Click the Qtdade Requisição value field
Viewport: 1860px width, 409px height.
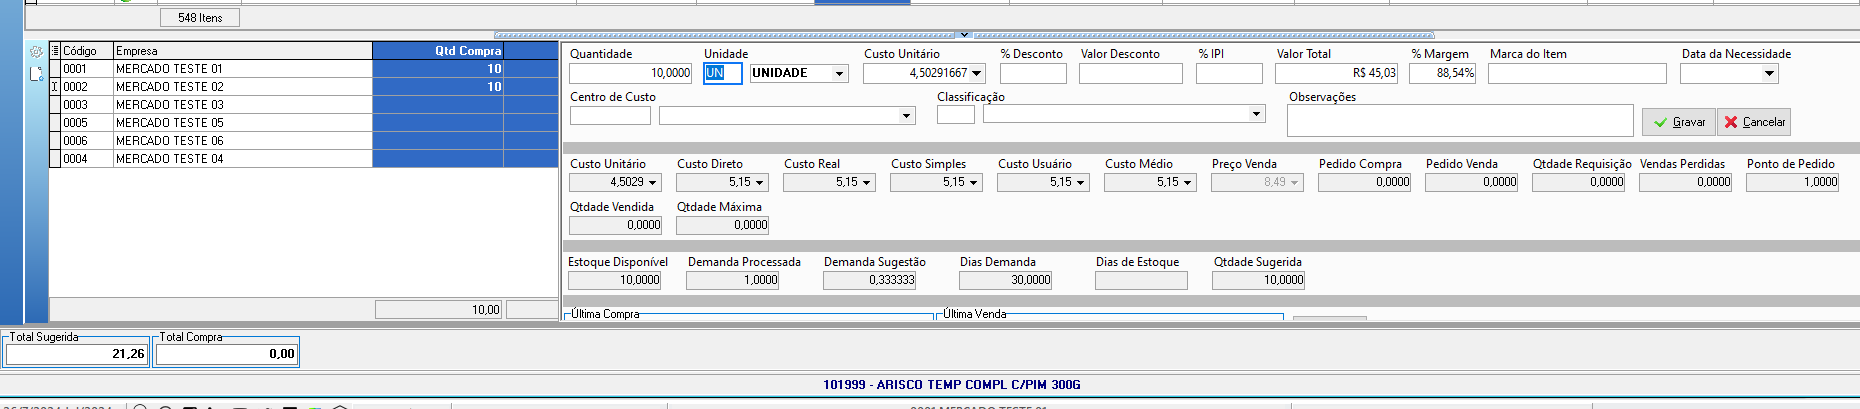1579,182
